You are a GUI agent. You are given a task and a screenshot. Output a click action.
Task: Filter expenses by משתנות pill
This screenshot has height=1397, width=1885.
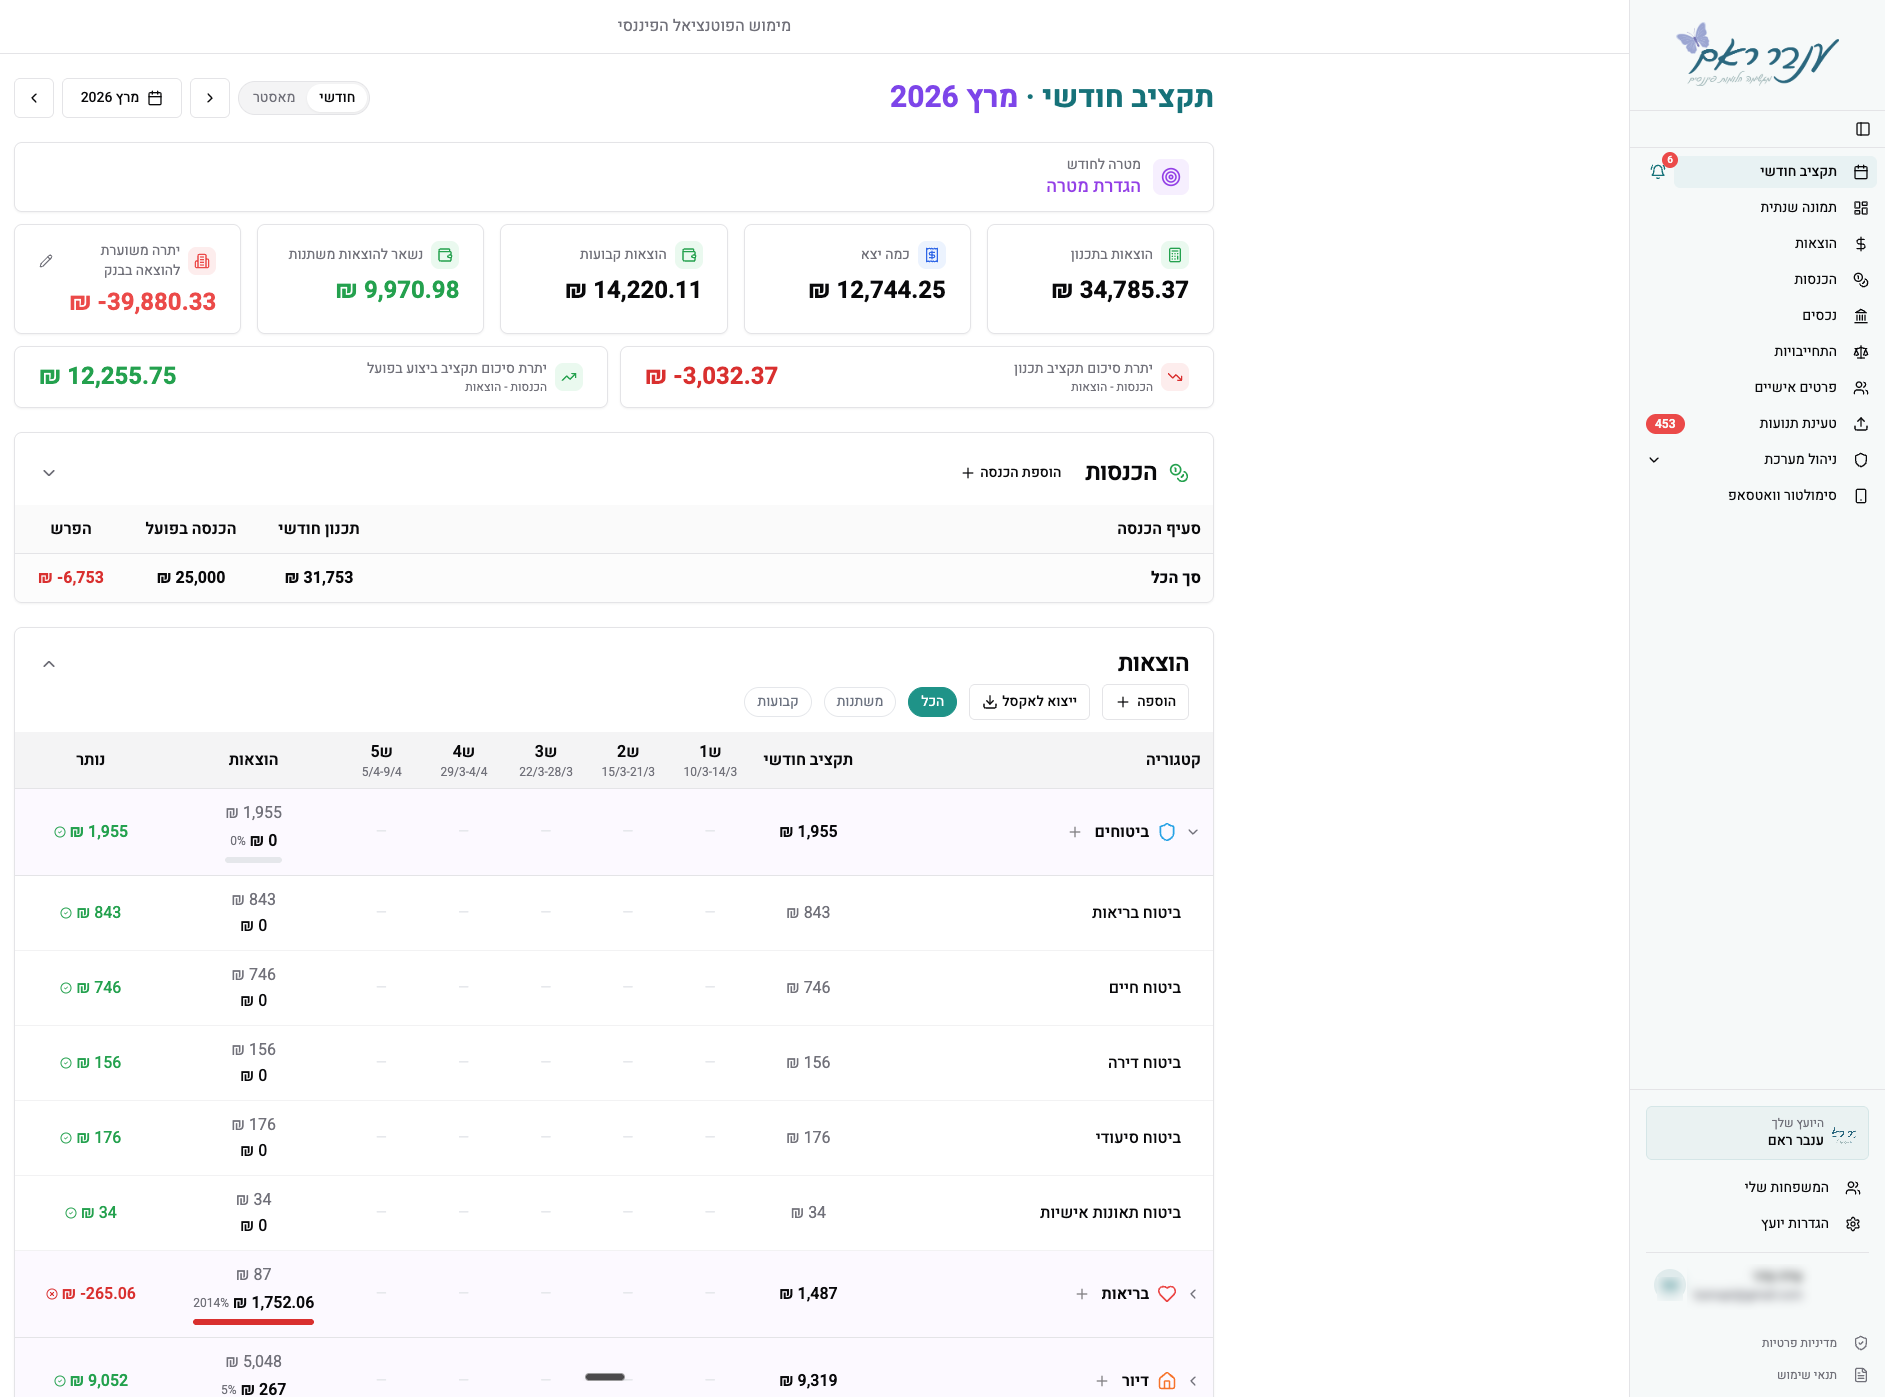coord(860,702)
